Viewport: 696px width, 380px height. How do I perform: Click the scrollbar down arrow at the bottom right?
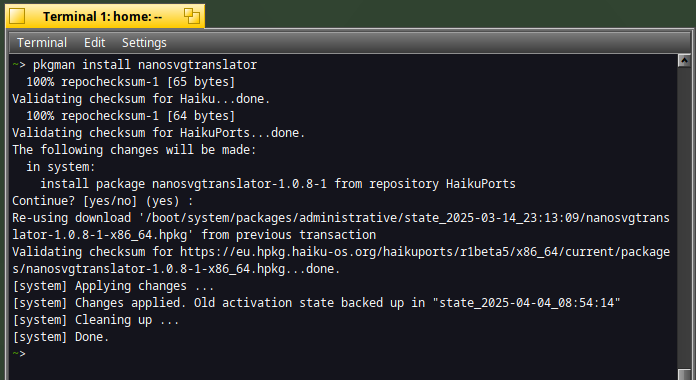coord(684,374)
